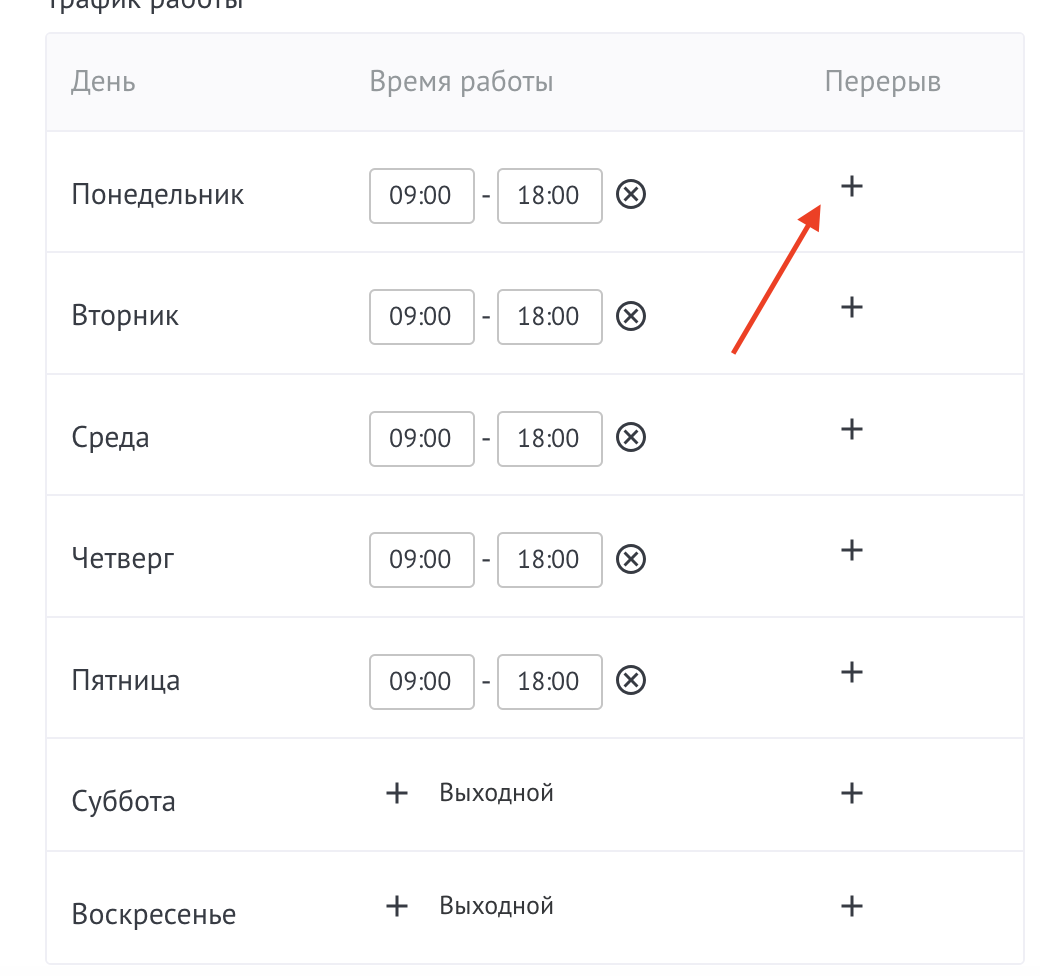Edit Четверг start time field
The height and width of the screenshot is (976, 1040).
(x=421, y=559)
